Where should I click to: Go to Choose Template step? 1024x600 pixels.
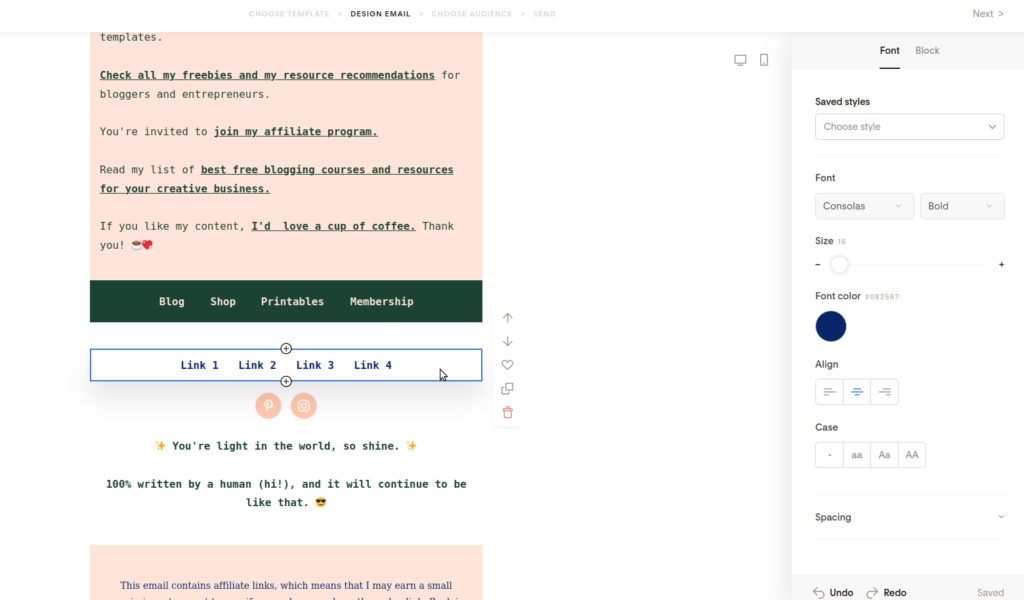(x=289, y=14)
